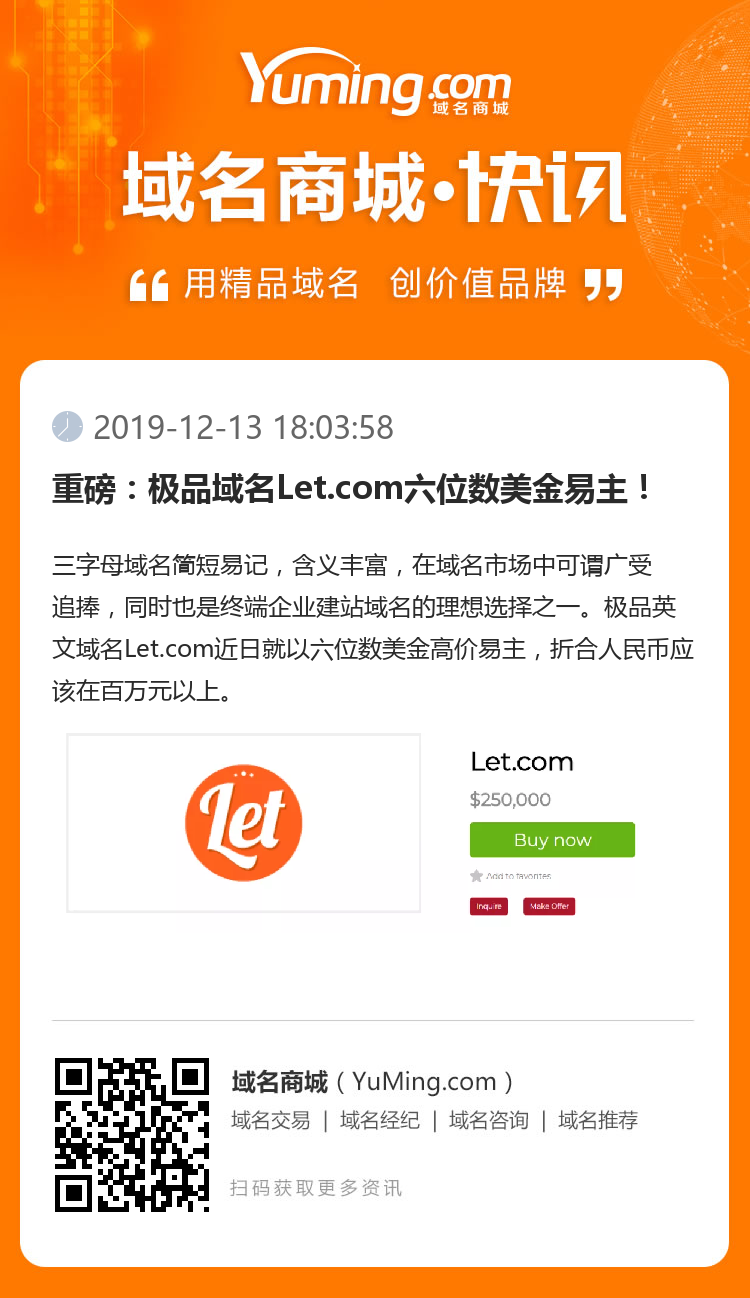Click the opening quote mark icon
750x1298 pixels.
(x=149, y=286)
